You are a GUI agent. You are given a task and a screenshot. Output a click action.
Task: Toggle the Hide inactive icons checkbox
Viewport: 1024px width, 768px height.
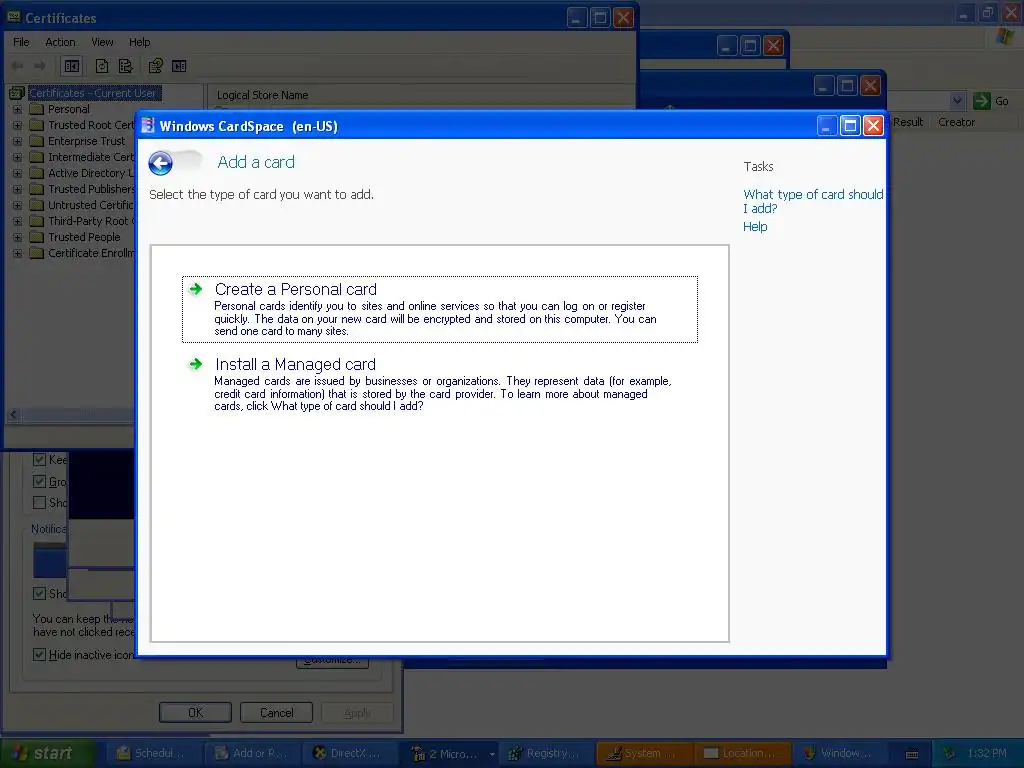pyautogui.click(x=39, y=654)
